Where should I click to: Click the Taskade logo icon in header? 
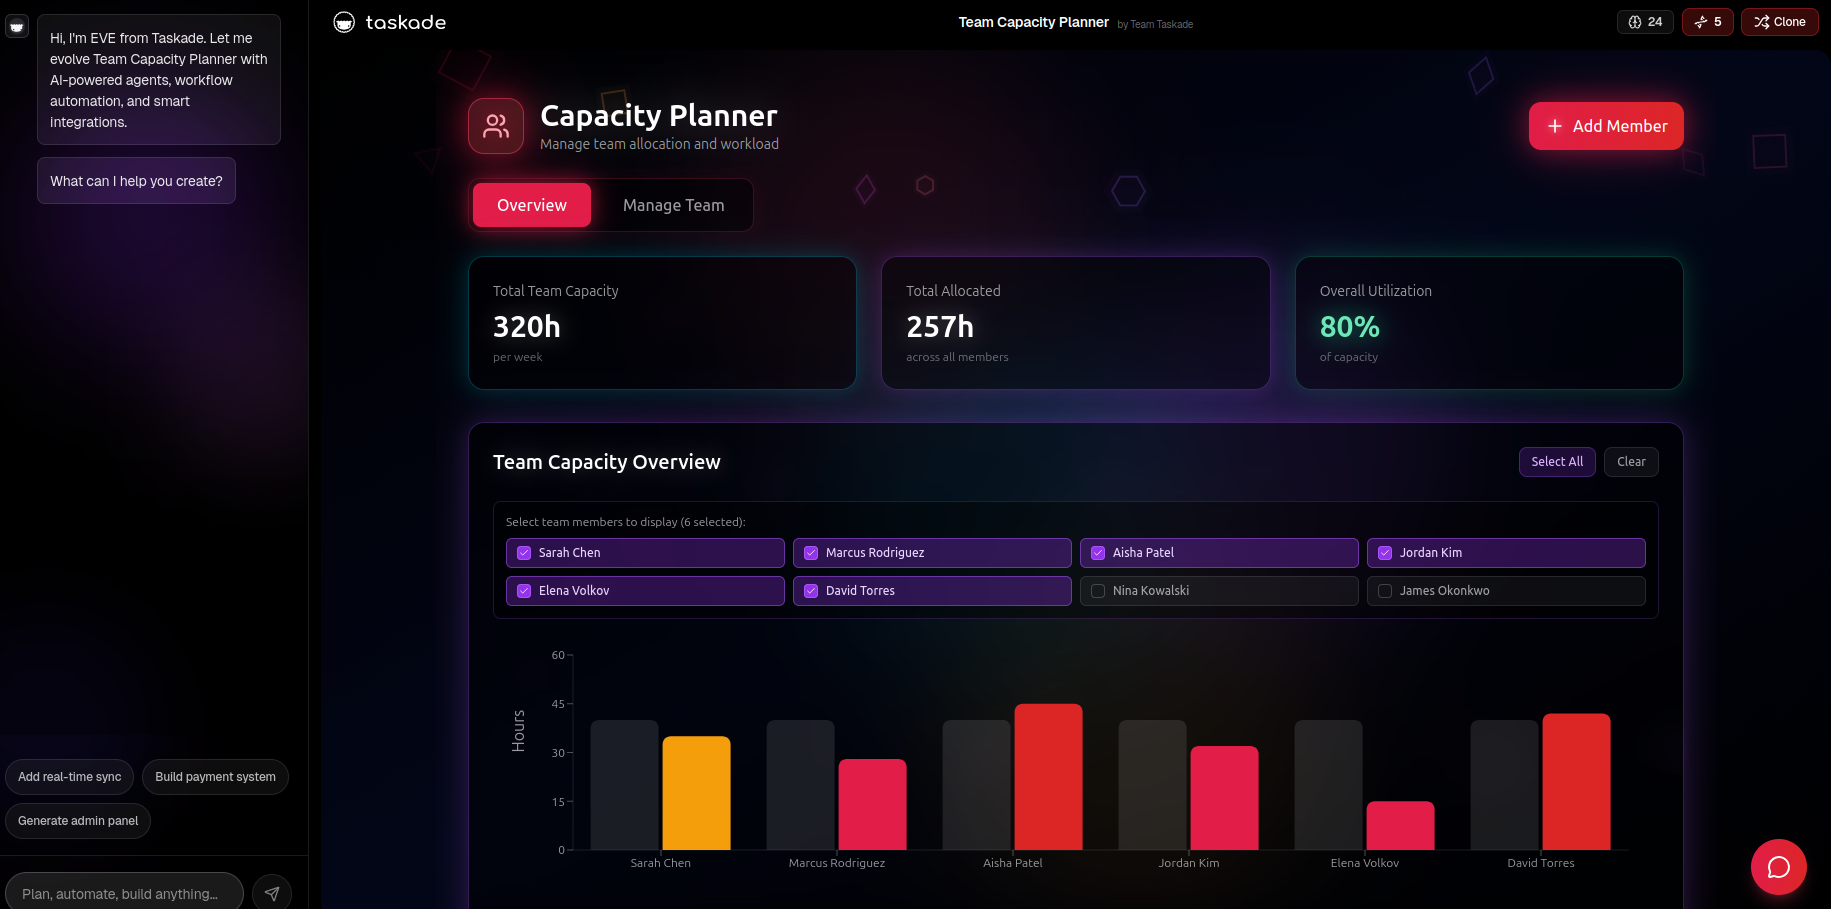pos(344,22)
